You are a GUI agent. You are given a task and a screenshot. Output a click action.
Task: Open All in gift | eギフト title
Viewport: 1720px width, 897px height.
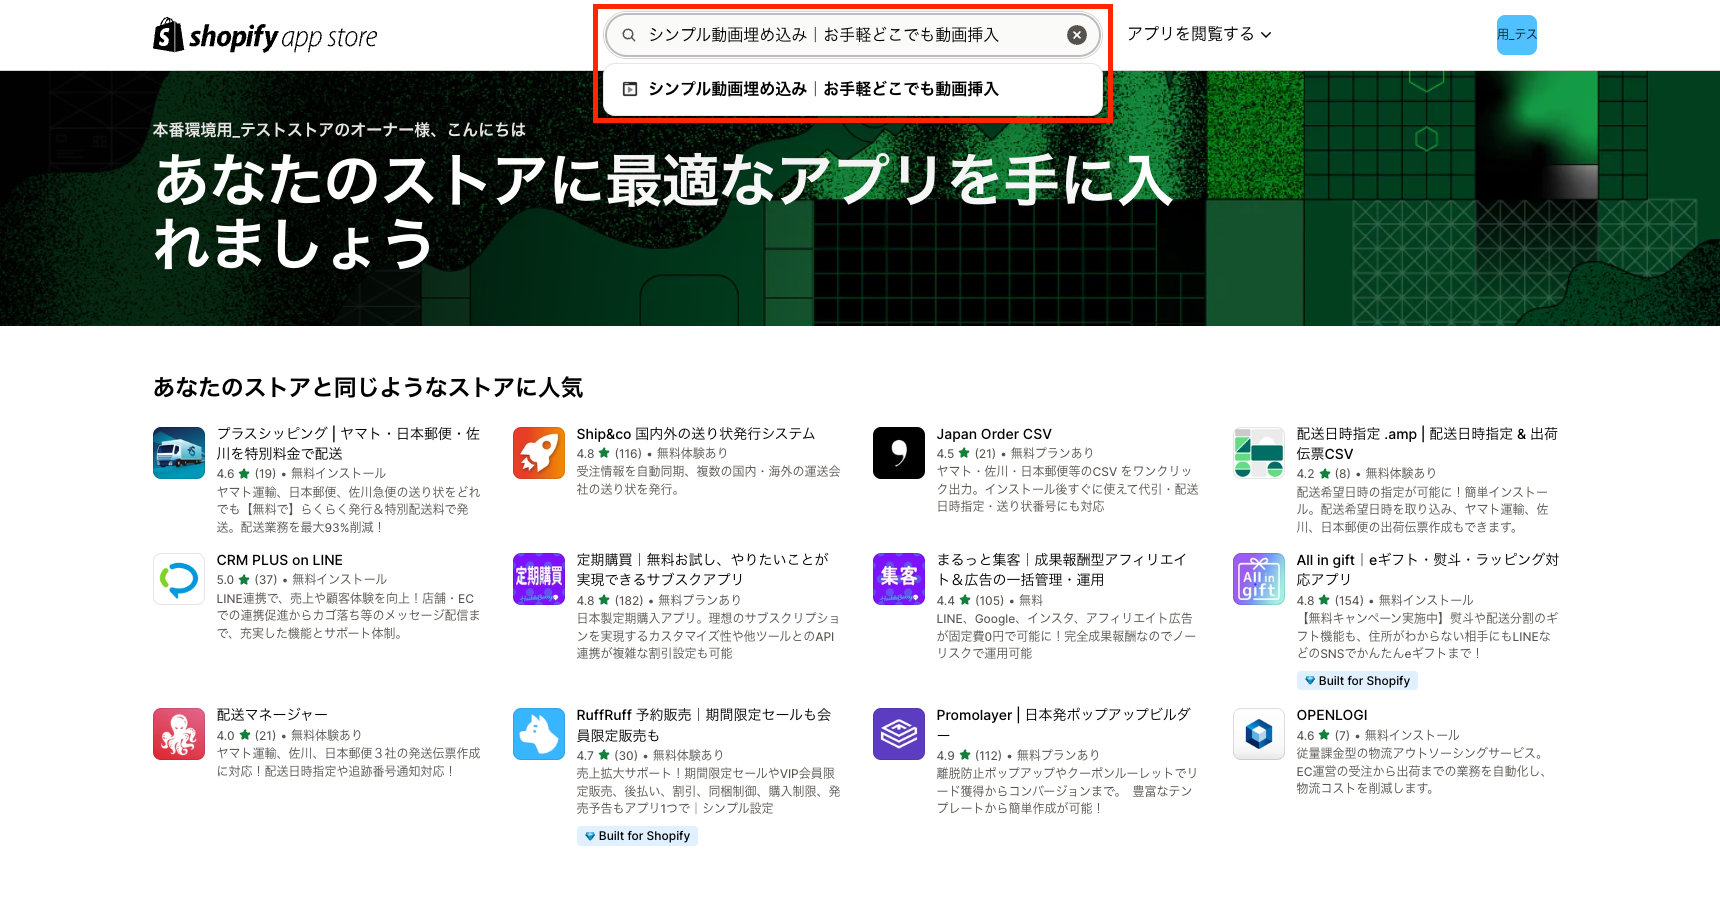point(1428,569)
